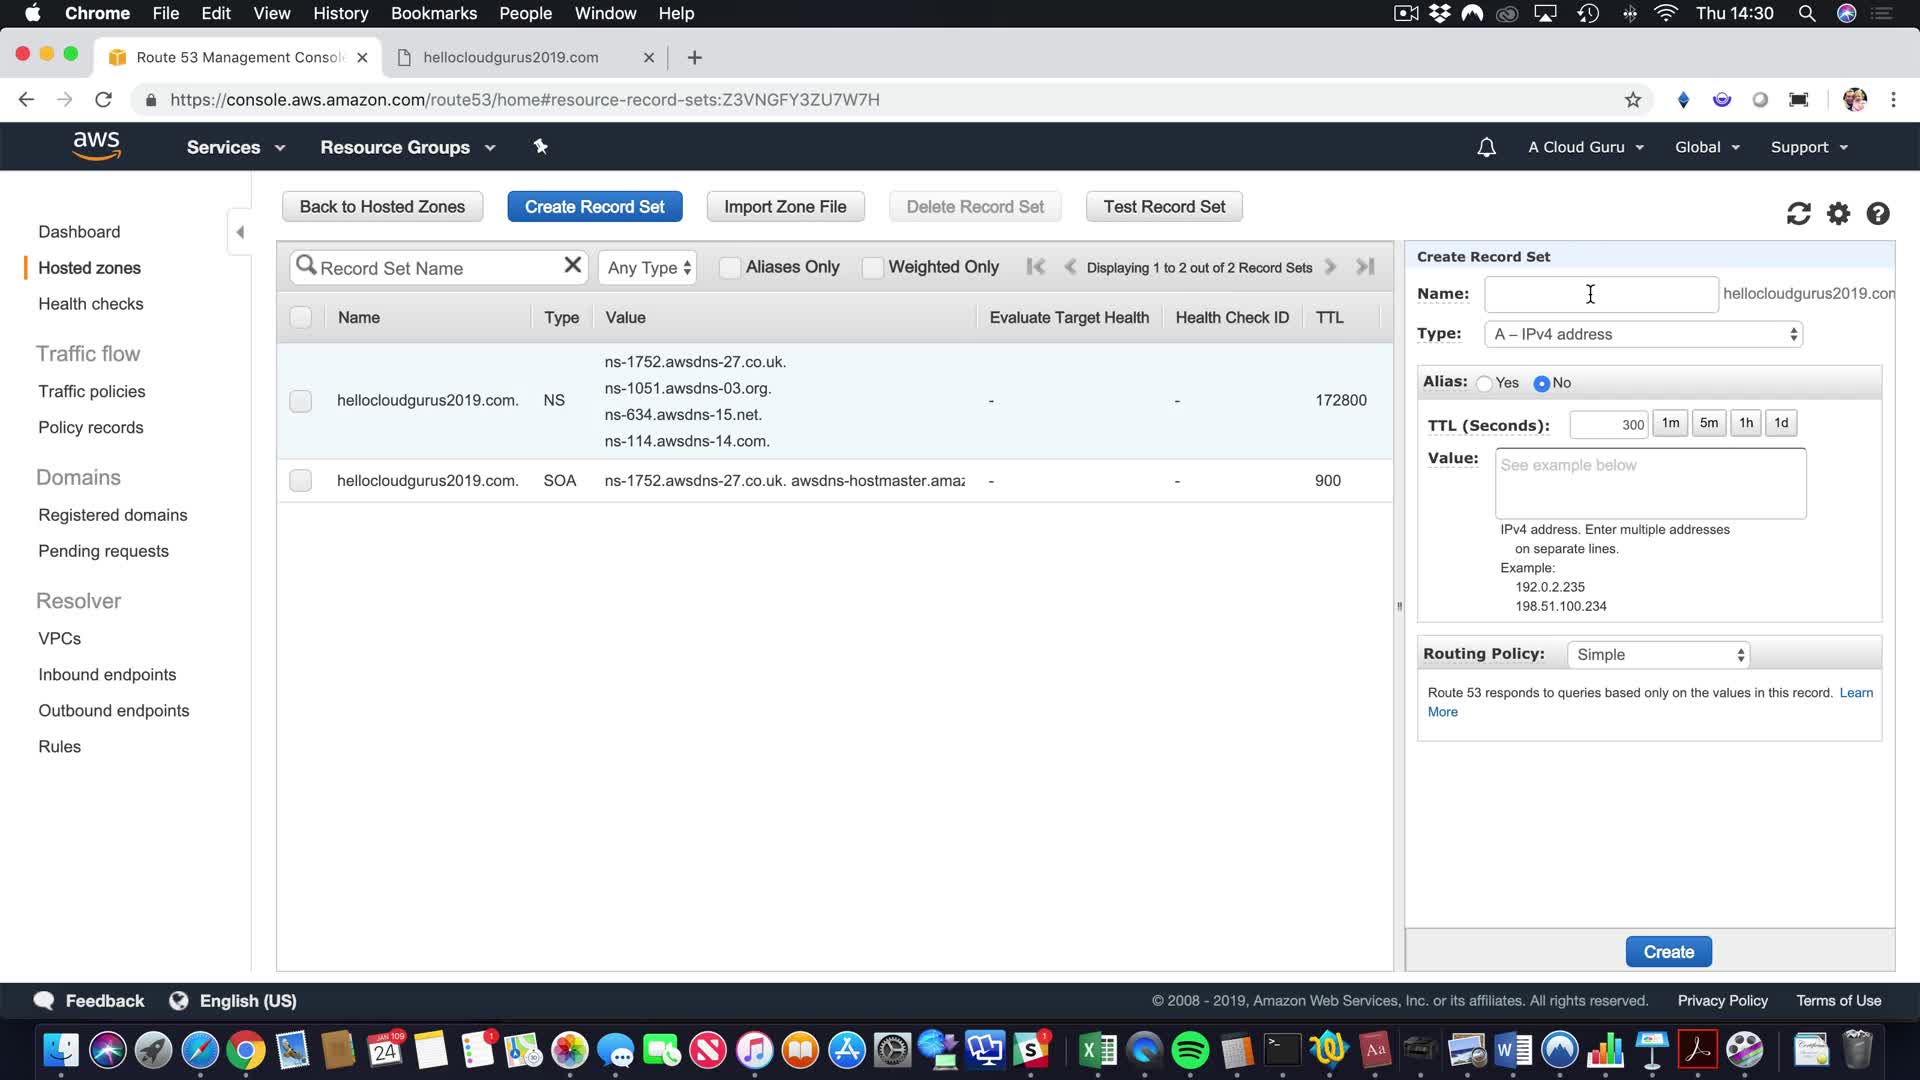Screen dimensions: 1920x1080
Task: Select the Alias Yes radio button
Action: pos(1484,383)
